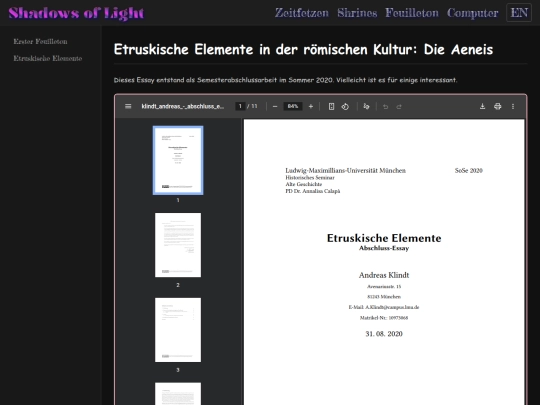Click Ludwig-Maximilians-Universität München text
The height and width of the screenshot is (405, 540).
point(345,170)
